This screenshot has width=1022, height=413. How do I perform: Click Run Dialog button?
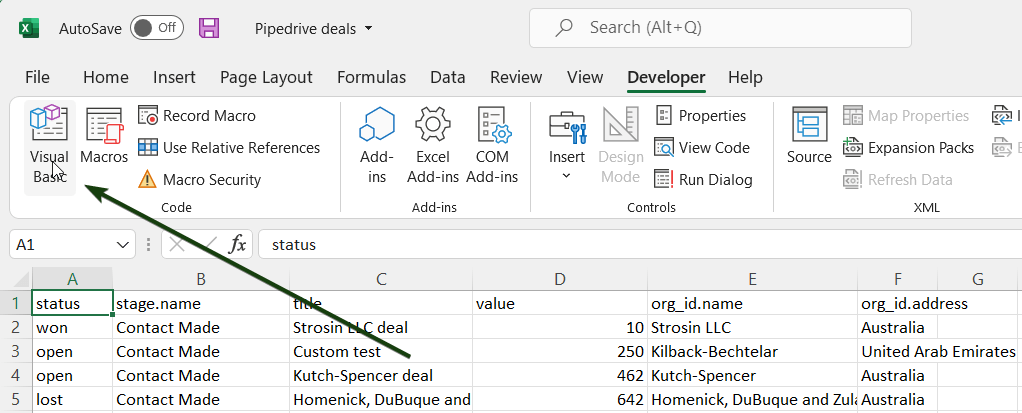pyautogui.click(x=703, y=180)
